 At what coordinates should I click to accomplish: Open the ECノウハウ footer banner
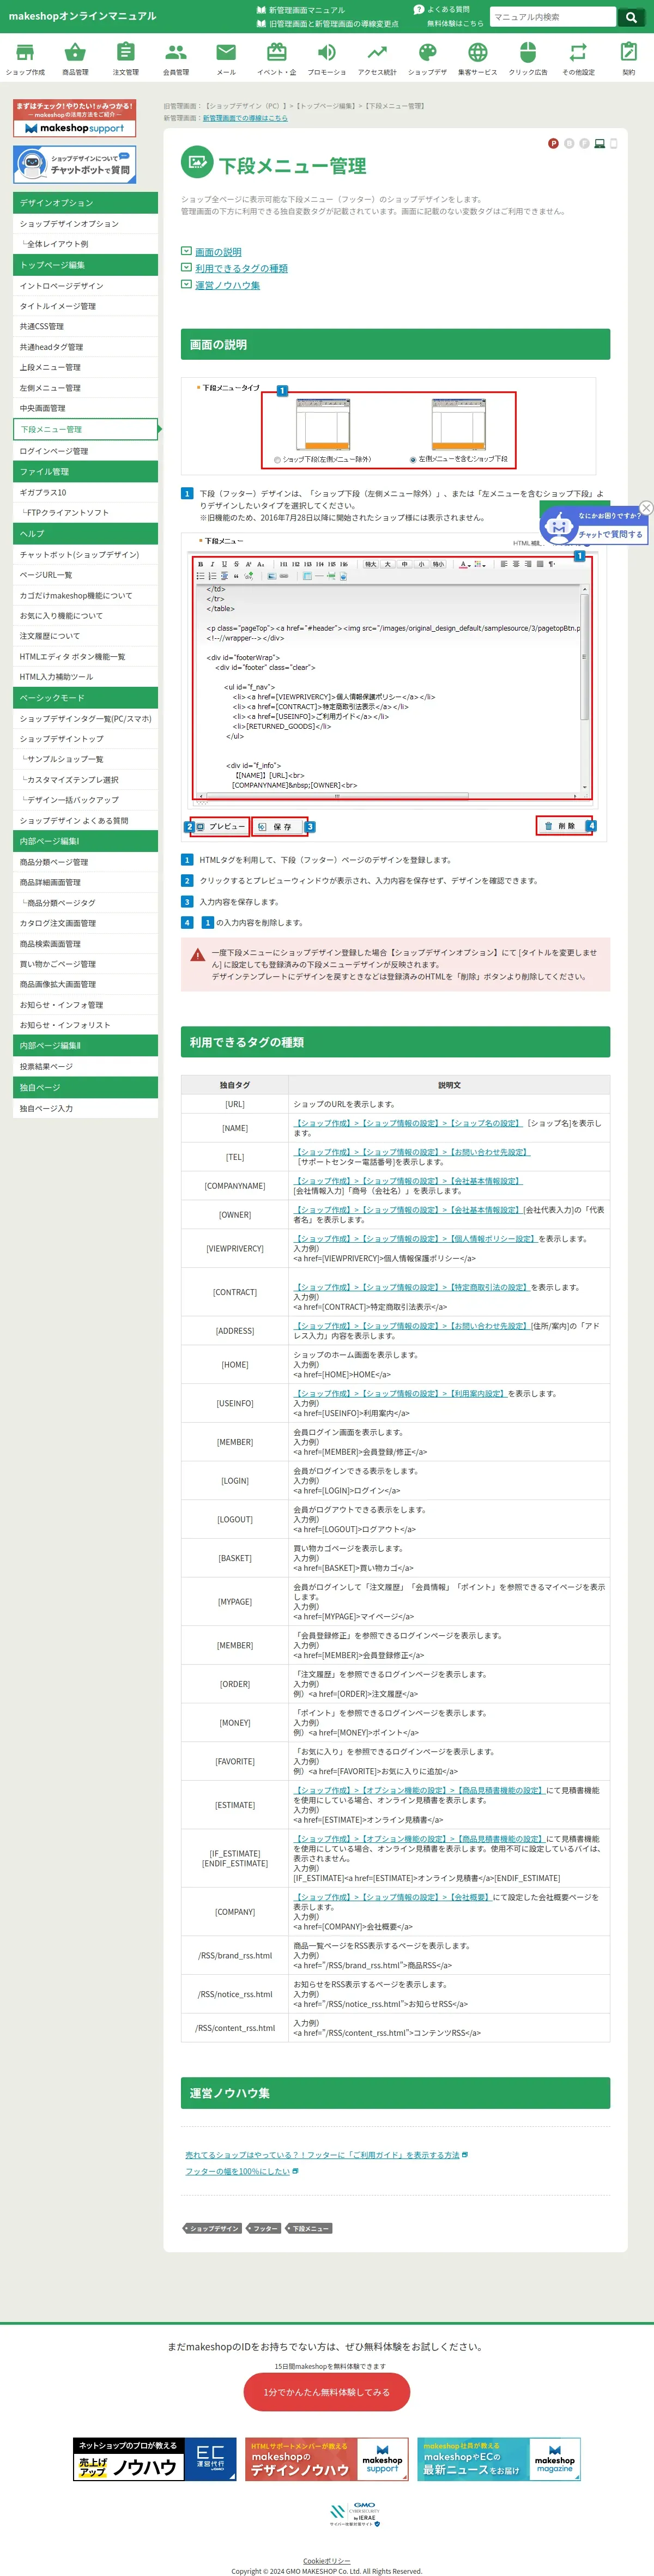point(155,2459)
